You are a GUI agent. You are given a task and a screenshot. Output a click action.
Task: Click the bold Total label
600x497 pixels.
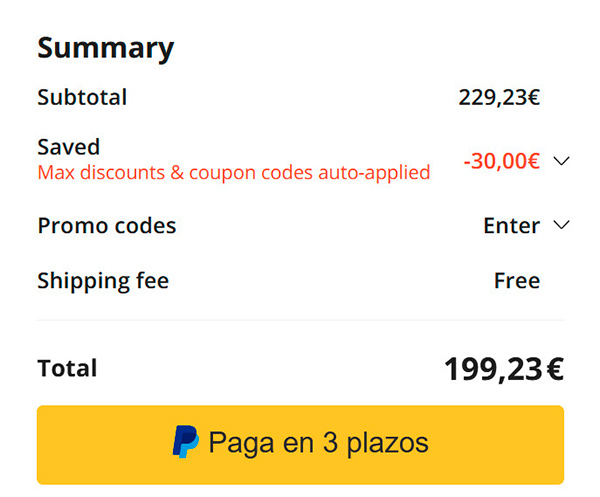click(67, 368)
